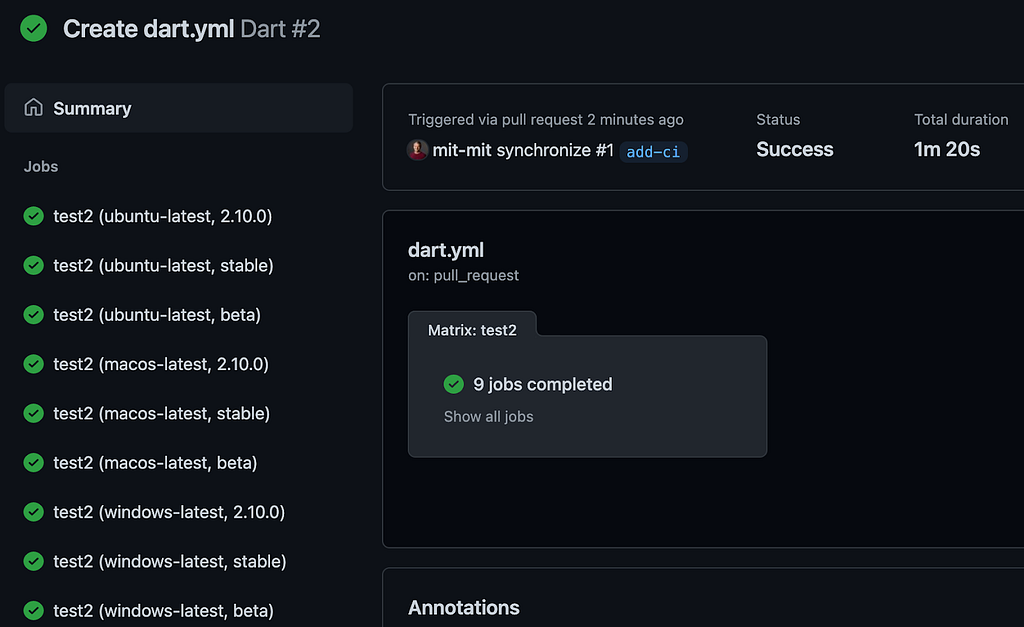
Task: Click status icon of windows-latest beta job
Action: point(34,610)
